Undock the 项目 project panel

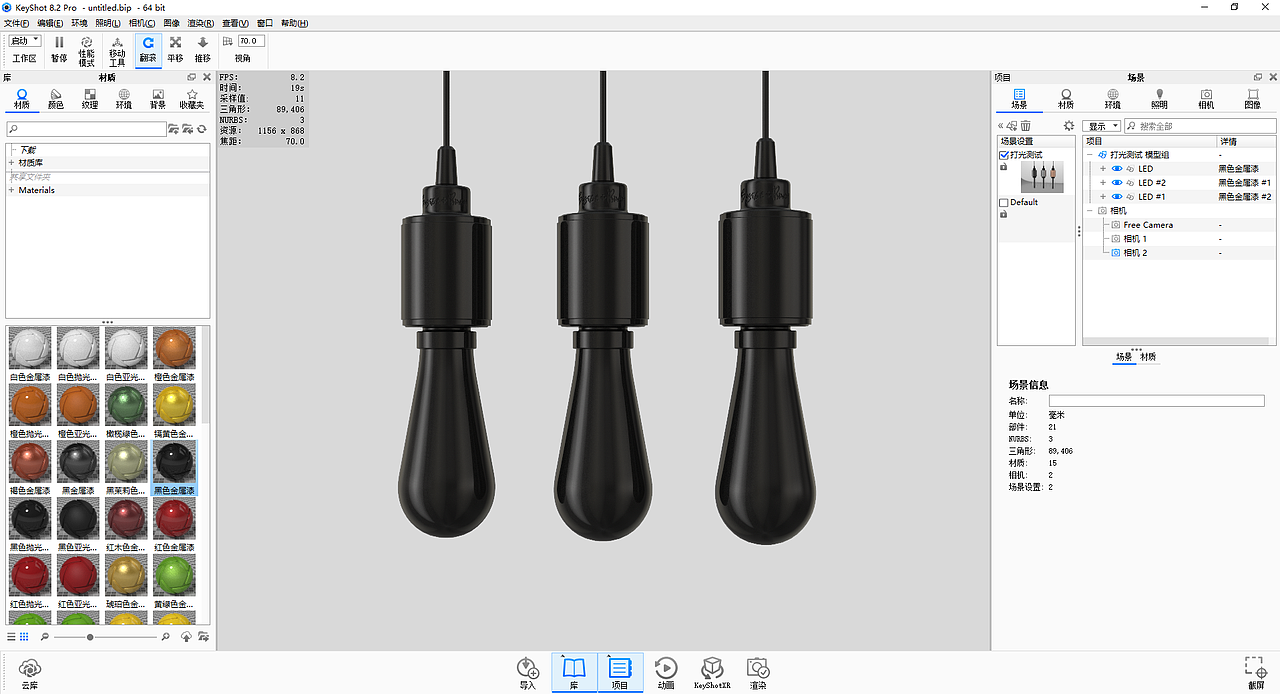pyautogui.click(x=1257, y=77)
